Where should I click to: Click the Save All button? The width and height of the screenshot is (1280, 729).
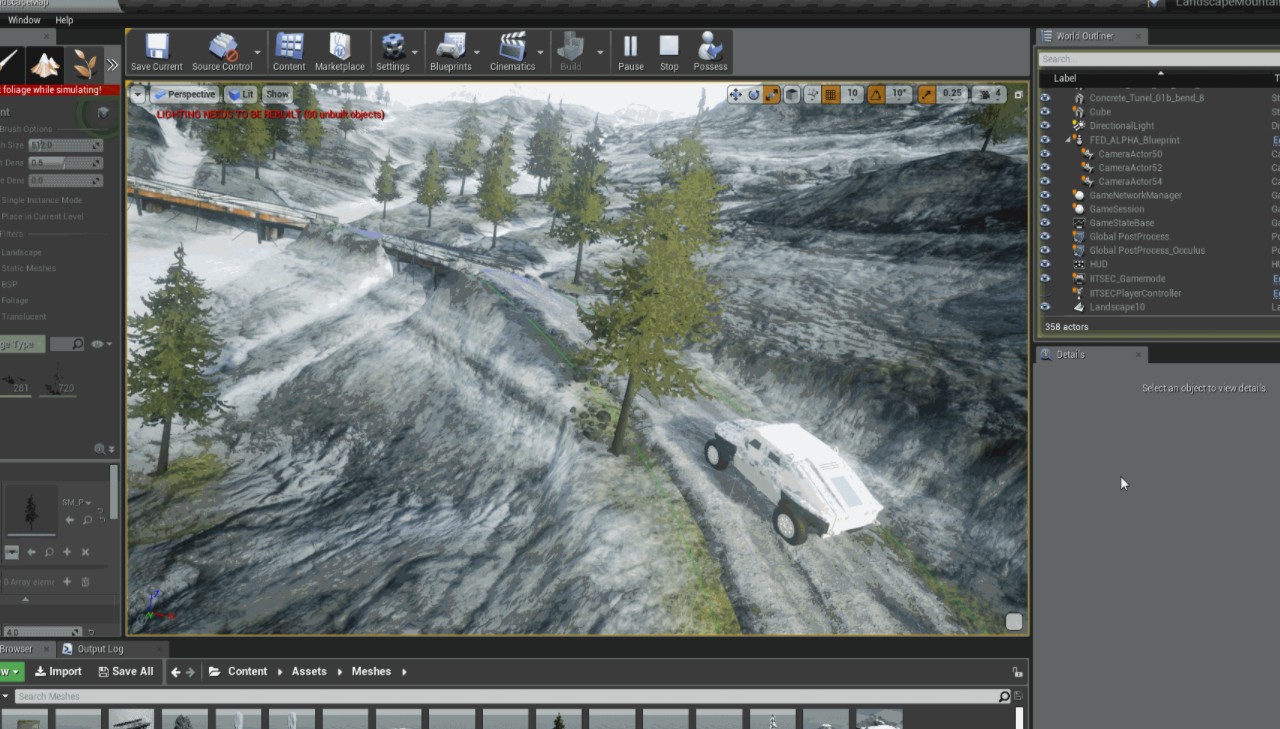pyautogui.click(x=125, y=671)
